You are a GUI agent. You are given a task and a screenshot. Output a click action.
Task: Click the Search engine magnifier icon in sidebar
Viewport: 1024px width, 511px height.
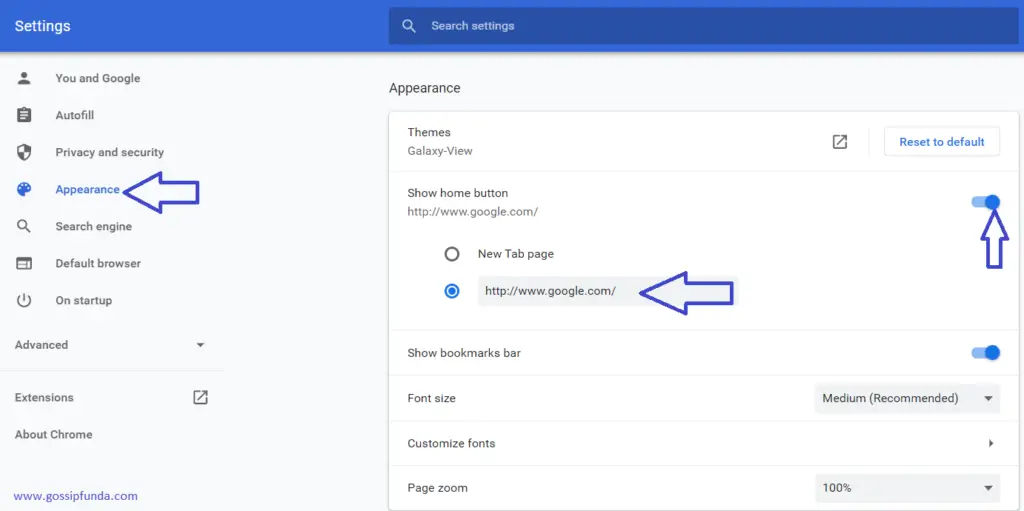tap(24, 227)
